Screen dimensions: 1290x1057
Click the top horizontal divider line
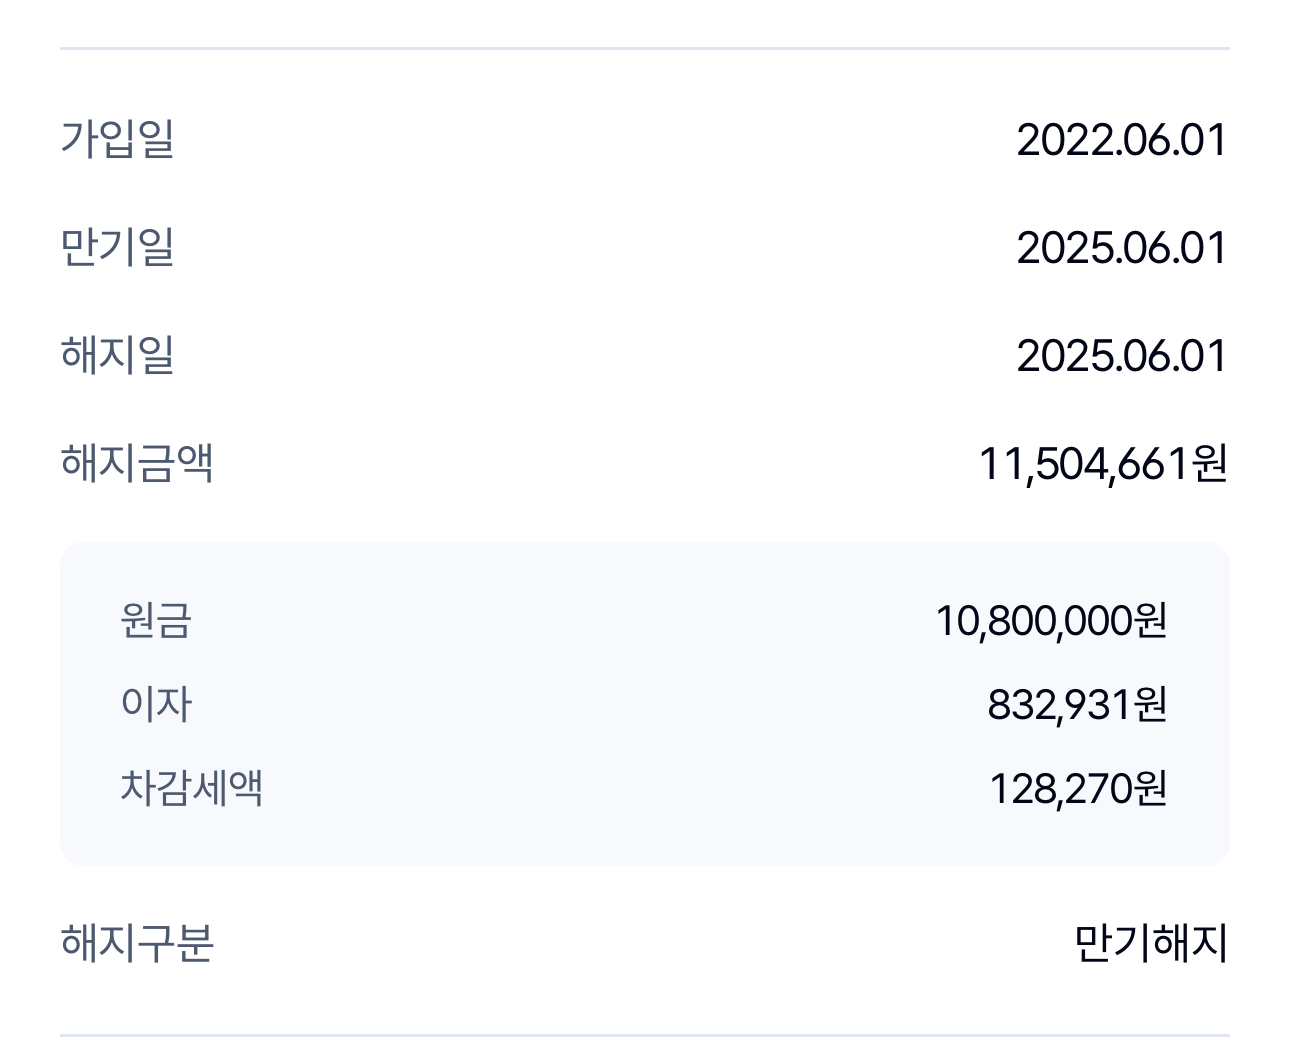point(644,48)
